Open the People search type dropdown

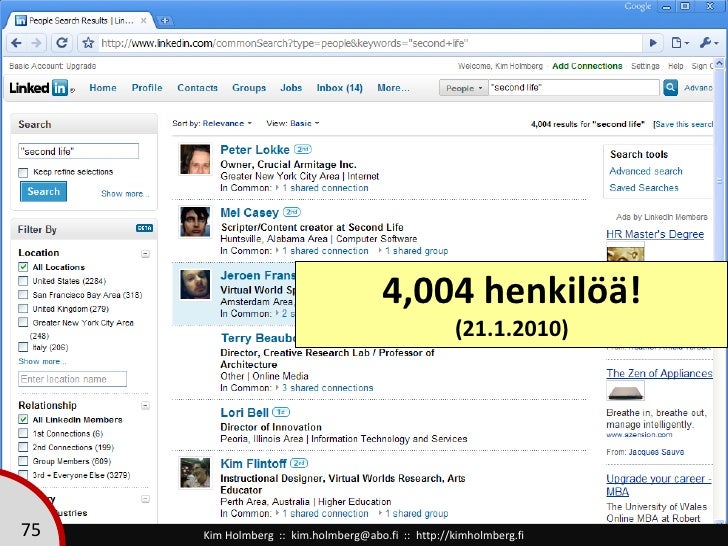point(464,88)
